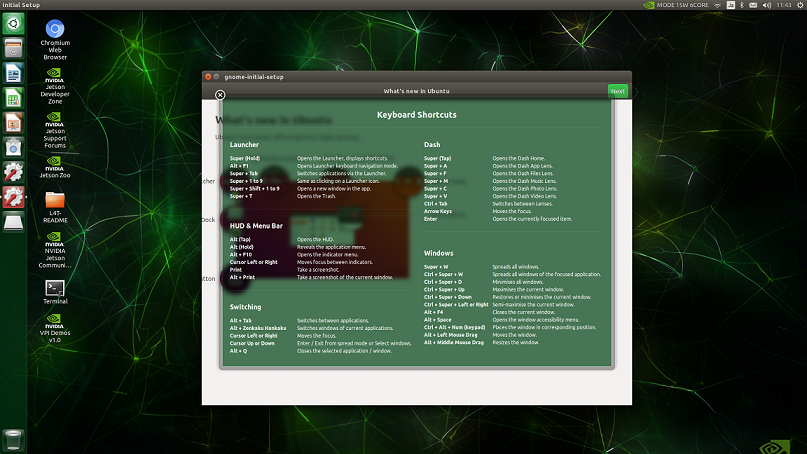Viewport: 807px width, 454px height.
Task: Open System Settings wrench icon in launcher
Action: click(x=13, y=172)
